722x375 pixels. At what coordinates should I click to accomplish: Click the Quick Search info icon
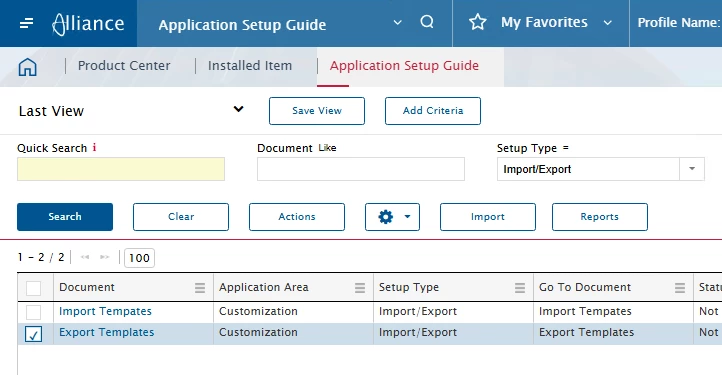point(94,147)
